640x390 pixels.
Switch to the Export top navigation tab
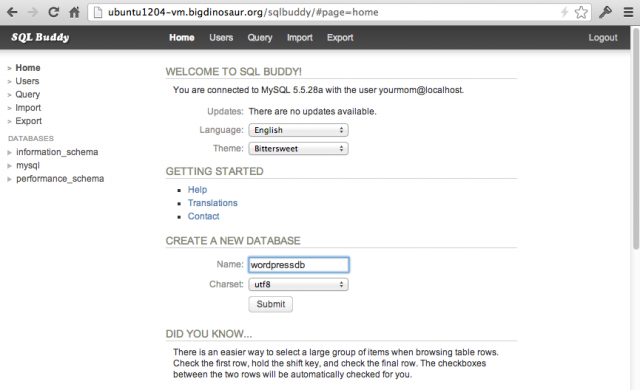tap(340, 38)
